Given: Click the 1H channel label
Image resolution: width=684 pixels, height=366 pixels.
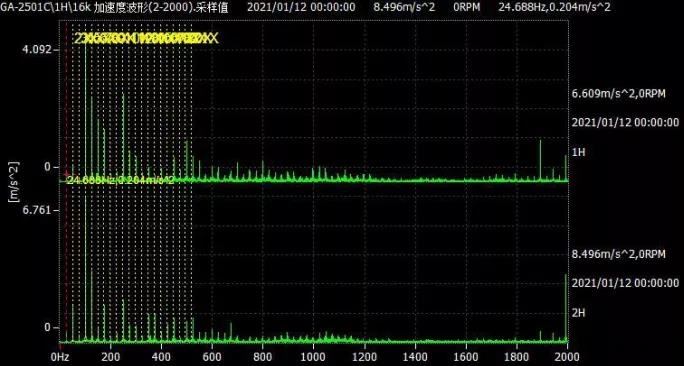Looking at the screenshot, I should [578, 152].
